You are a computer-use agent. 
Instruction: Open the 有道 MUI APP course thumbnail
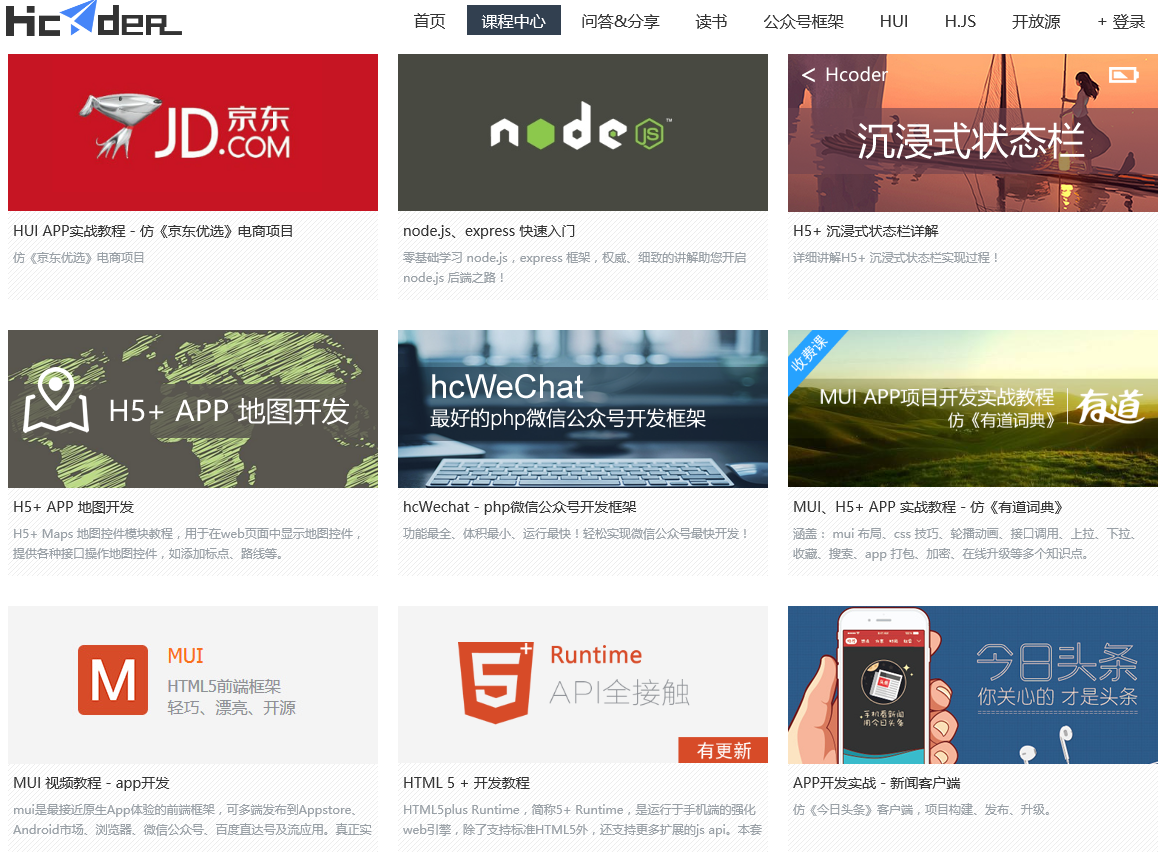click(x=973, y=409)
